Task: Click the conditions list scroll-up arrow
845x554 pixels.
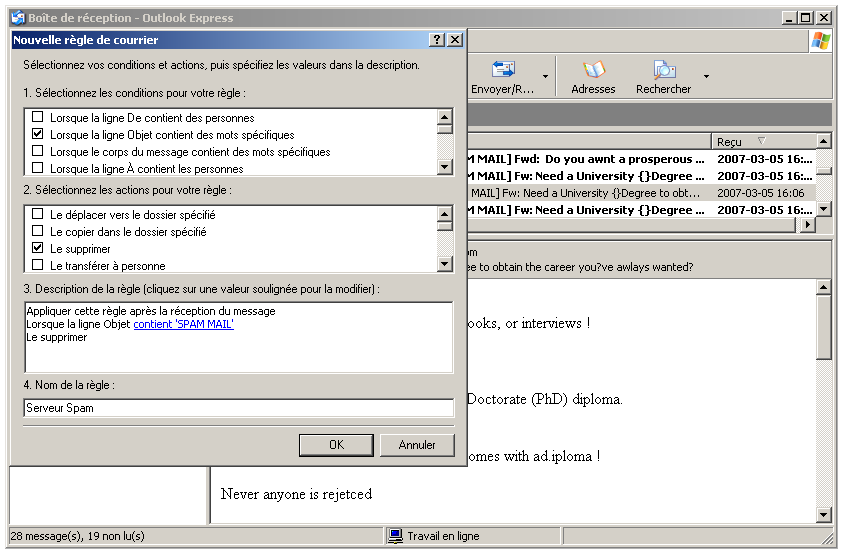Action: coord(445,116)
